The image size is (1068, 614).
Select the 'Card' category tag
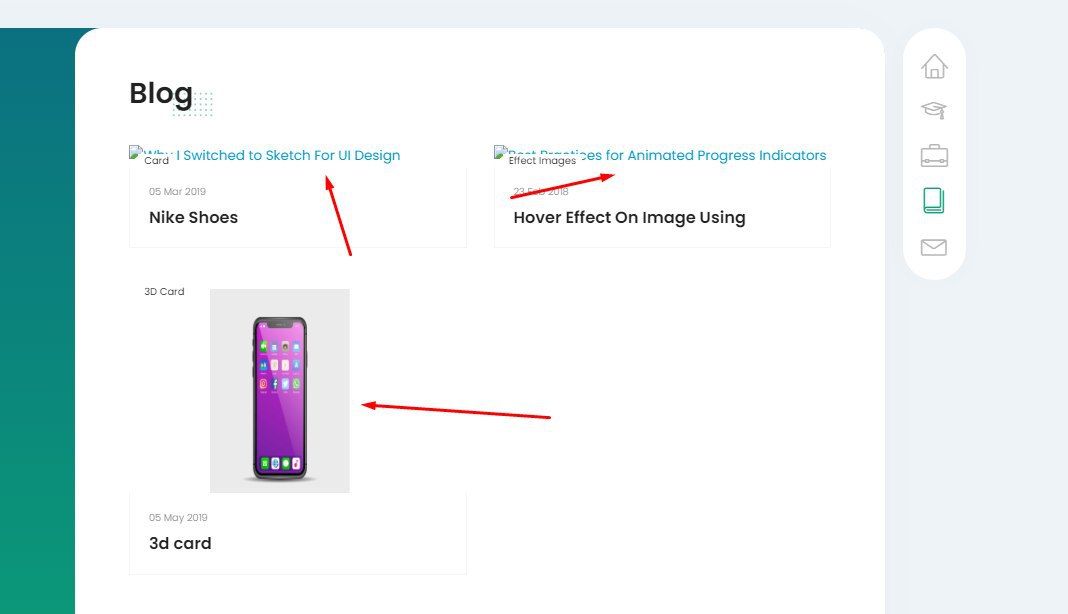tap(157, 161)
